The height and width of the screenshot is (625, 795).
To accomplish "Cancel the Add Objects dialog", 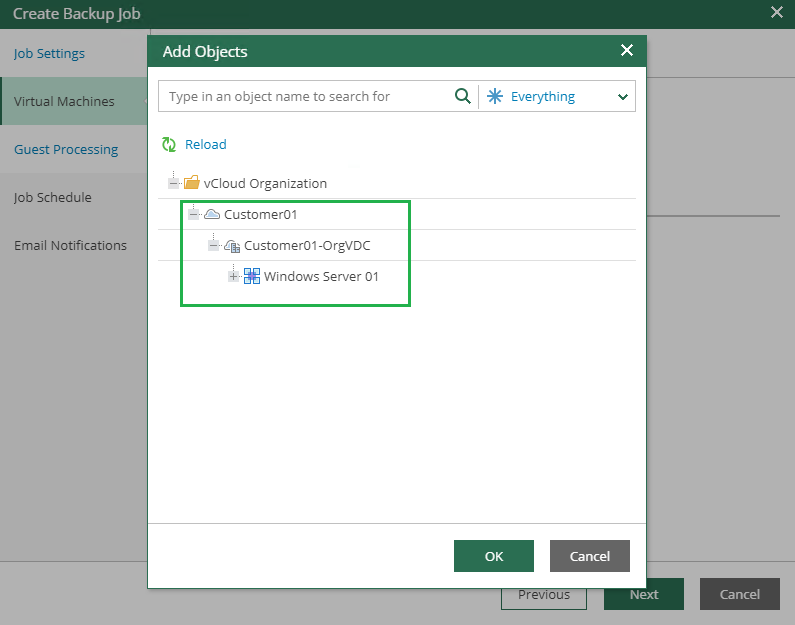I will pos(589,556).
